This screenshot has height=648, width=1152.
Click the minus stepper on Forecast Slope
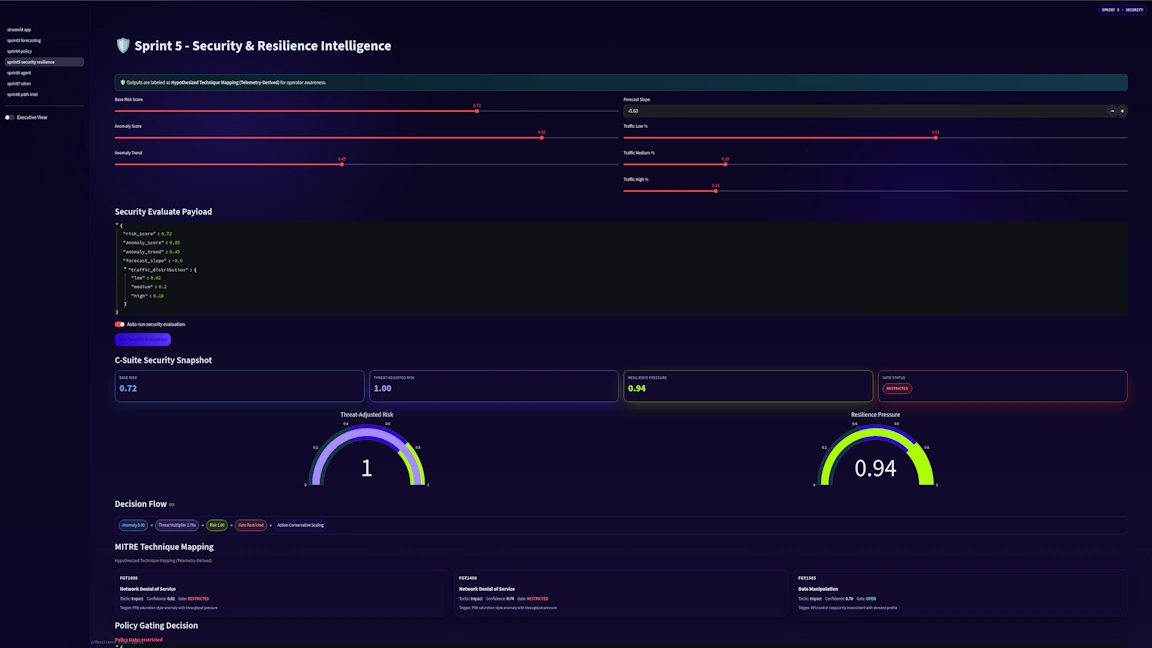point(1112,111)
